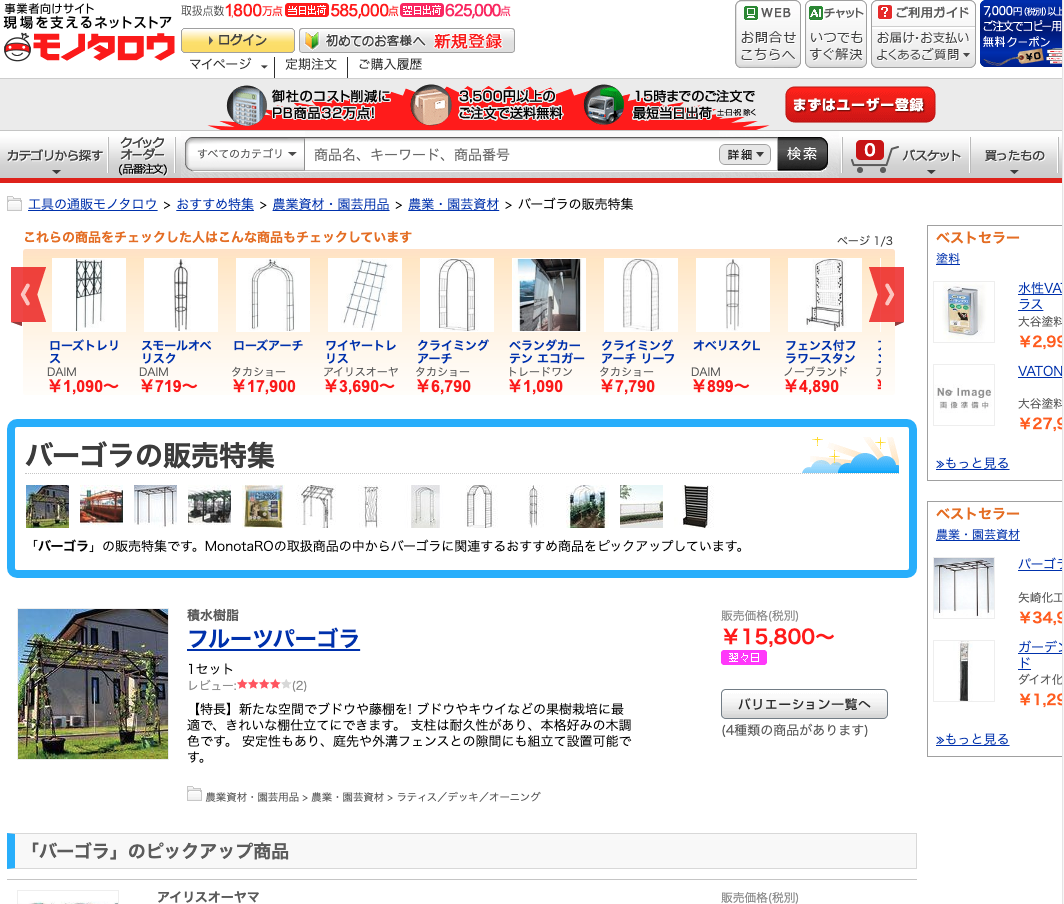The image size is (1064, 904).
Task: Click おすすめ特集 breadcrumb link
Action: coord(215,204)
